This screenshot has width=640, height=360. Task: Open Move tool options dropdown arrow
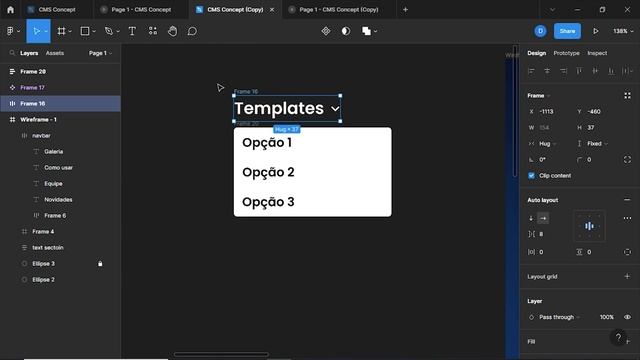point(46,31)
